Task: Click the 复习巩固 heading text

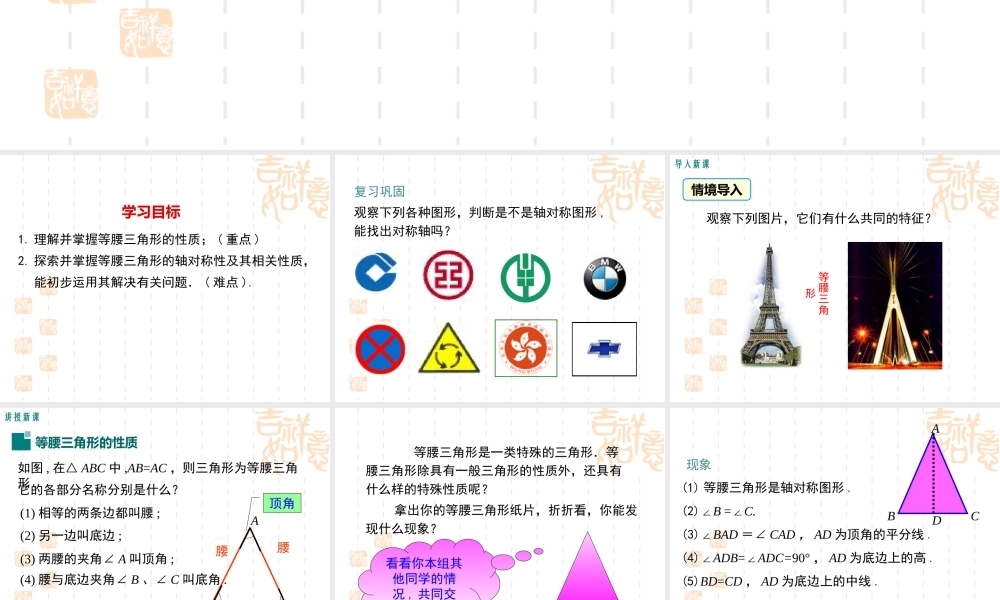Action: 379,191
